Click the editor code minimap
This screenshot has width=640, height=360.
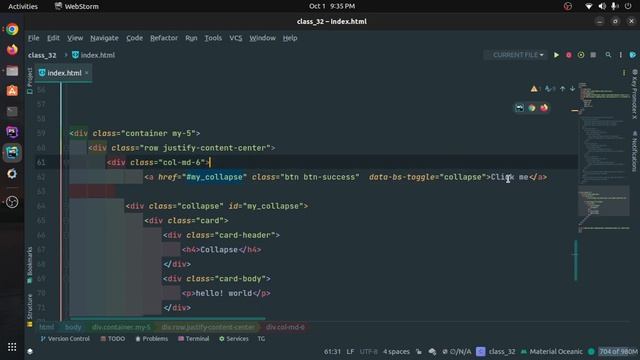[604, 157]
